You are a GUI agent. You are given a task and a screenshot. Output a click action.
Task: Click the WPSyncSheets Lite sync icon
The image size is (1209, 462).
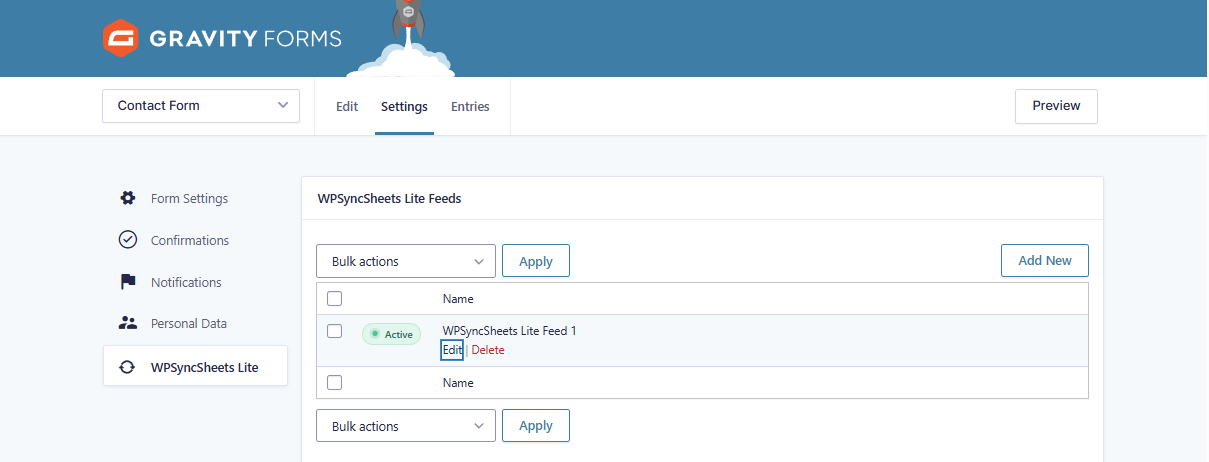(x=128, y=367)
